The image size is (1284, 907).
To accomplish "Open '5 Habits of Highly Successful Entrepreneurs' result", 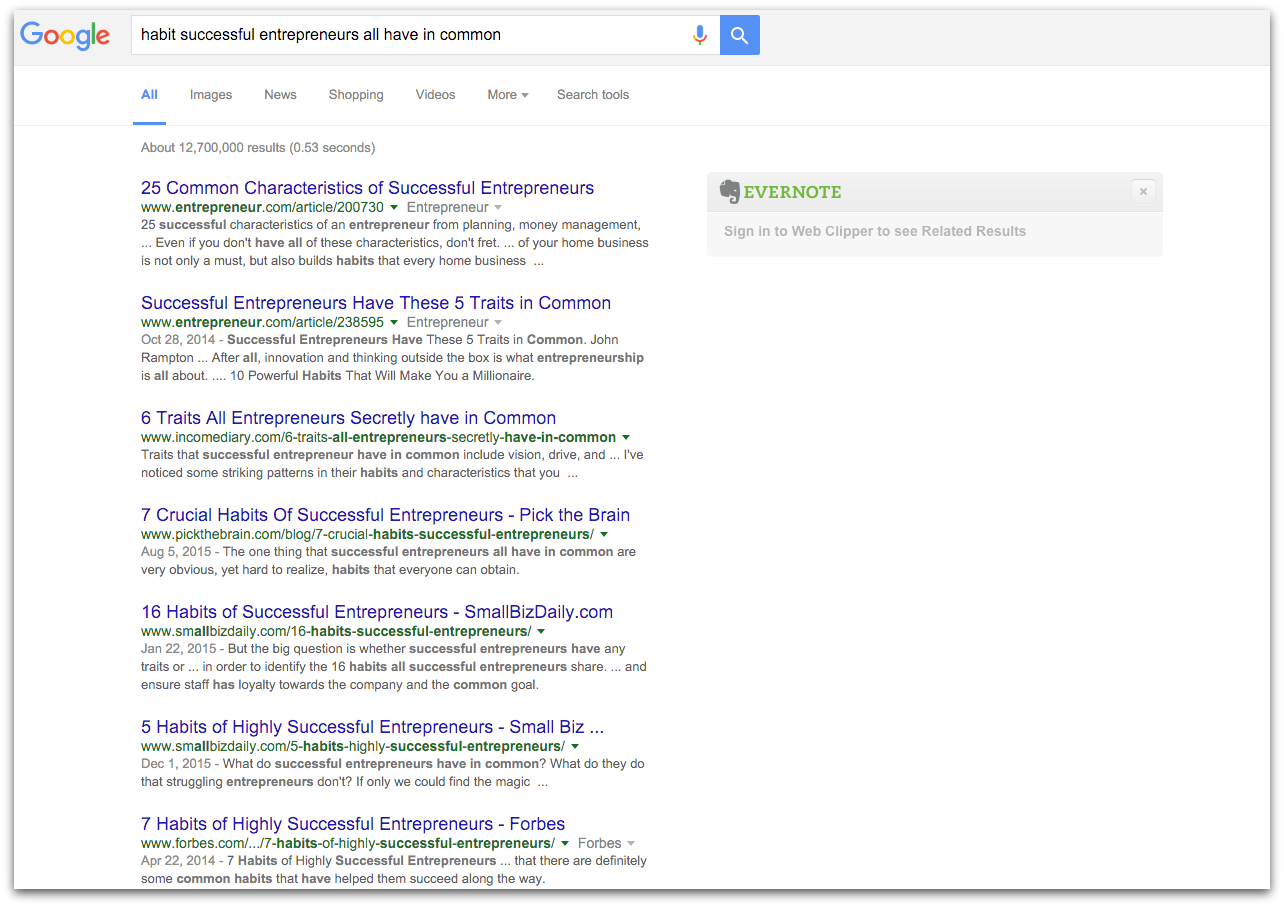I will pyautogui.click(x=372, y=727).
